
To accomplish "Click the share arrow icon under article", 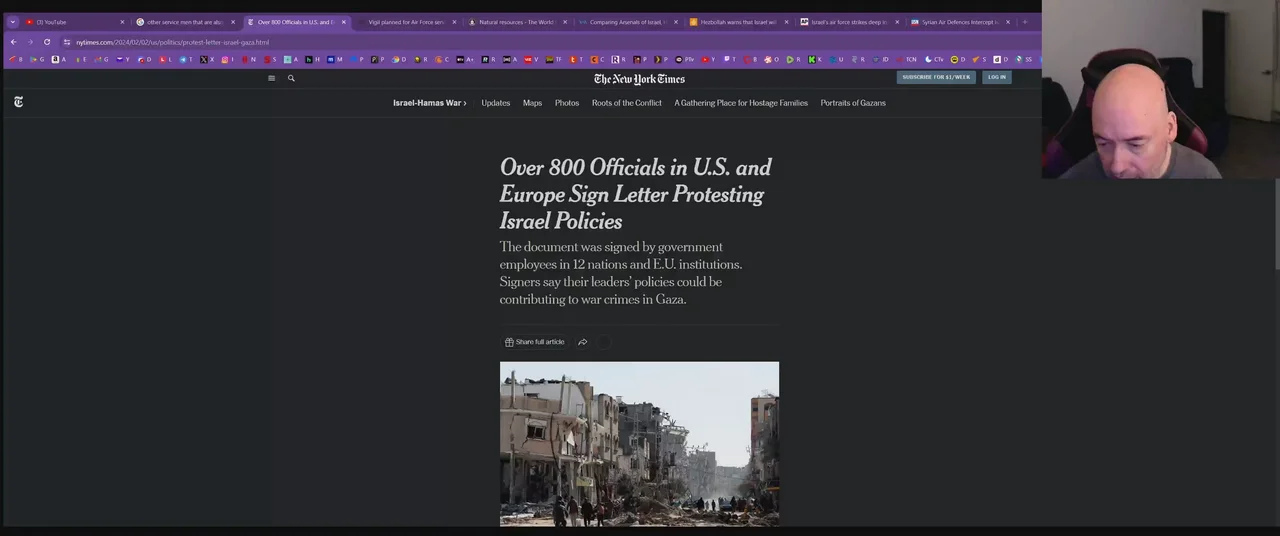I will (x=583, y=342).
